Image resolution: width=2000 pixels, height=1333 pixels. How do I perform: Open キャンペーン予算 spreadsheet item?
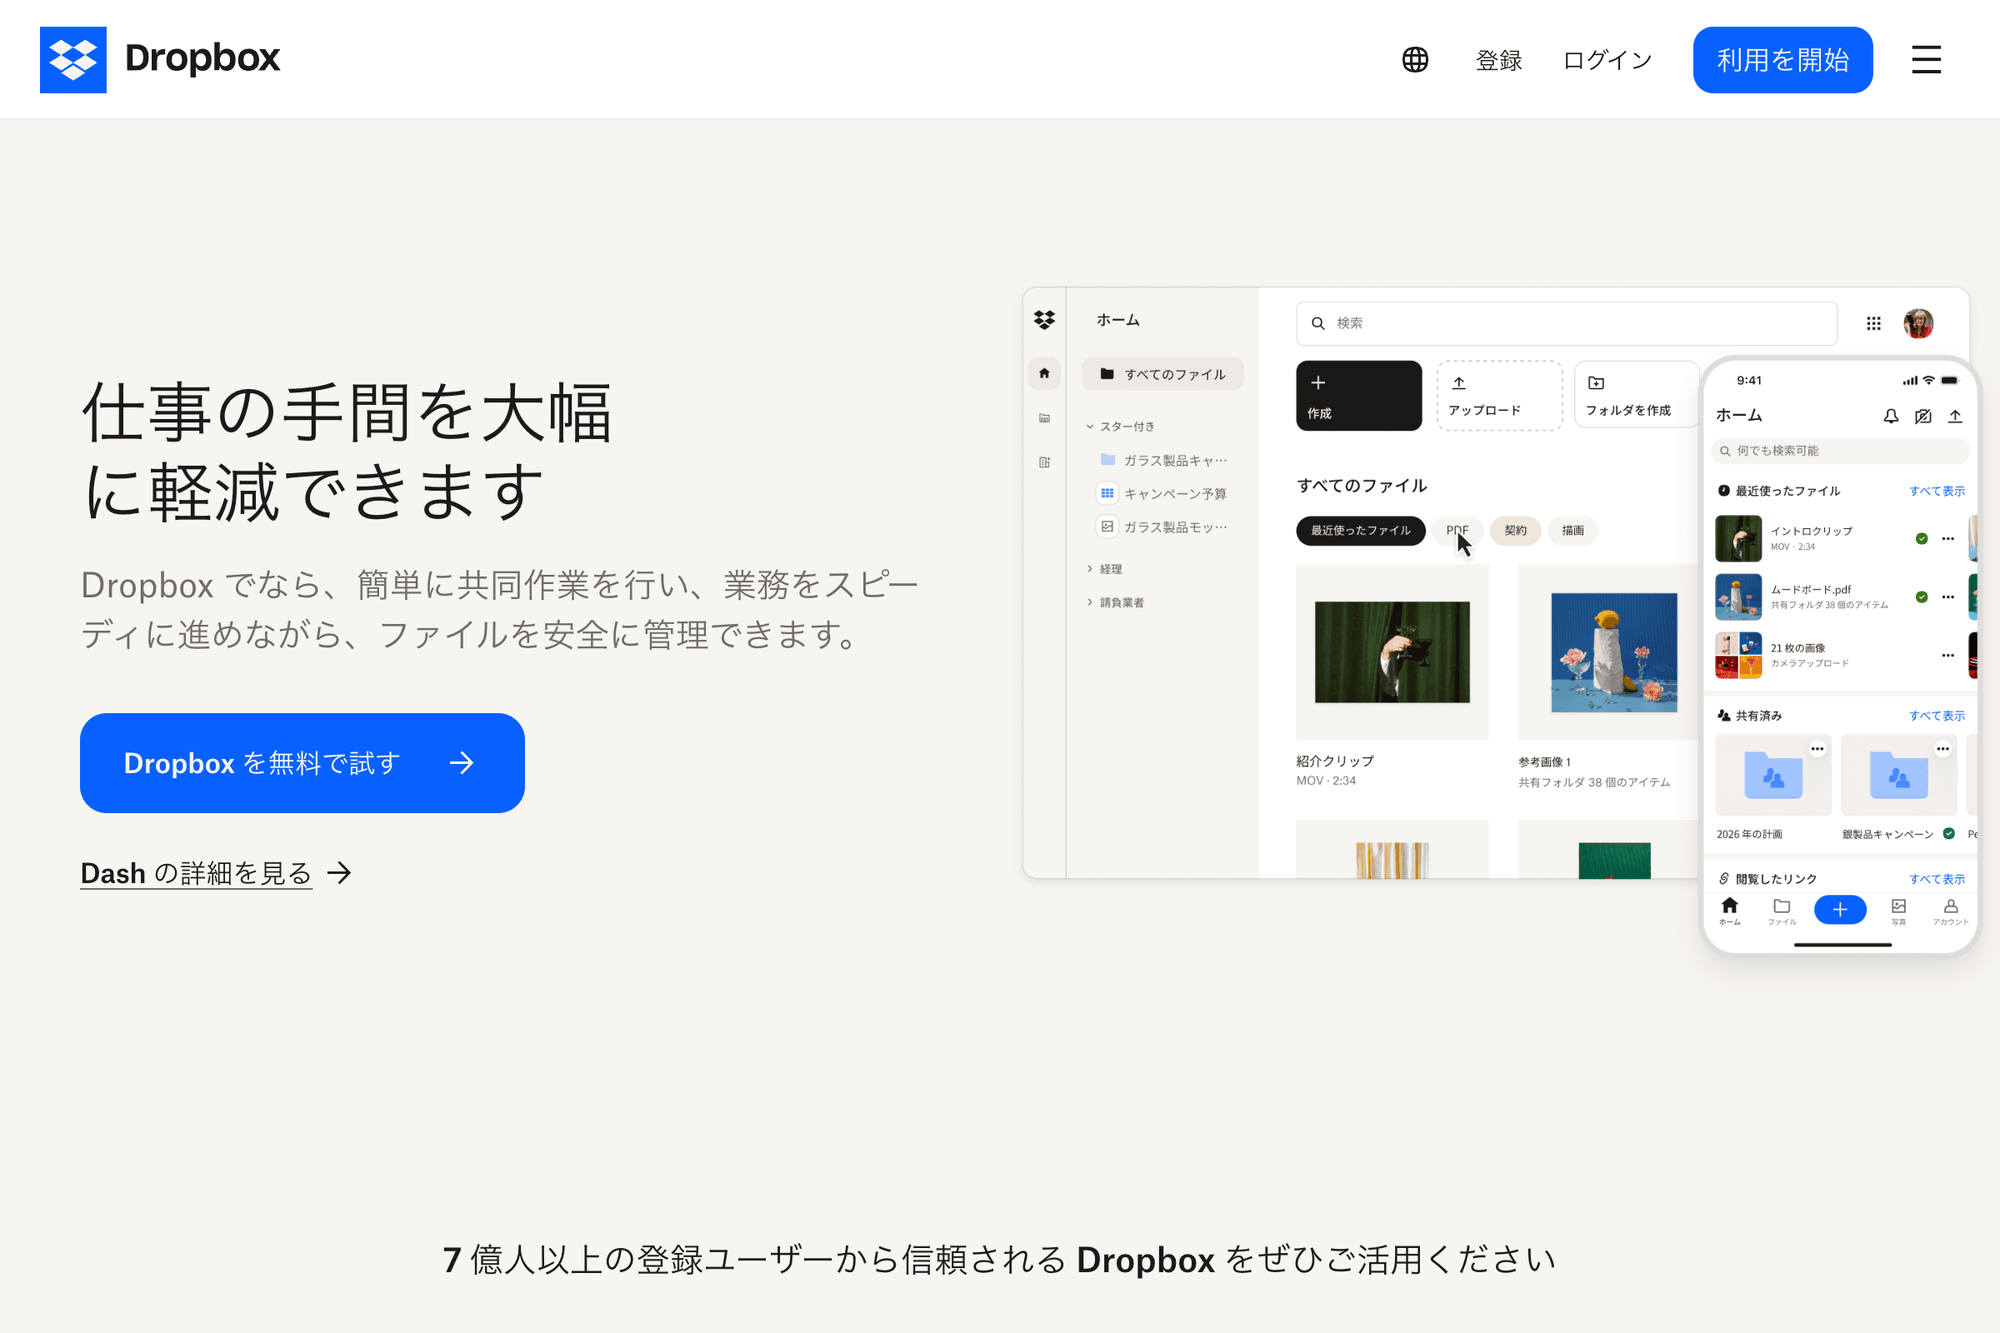(1163, 493)
